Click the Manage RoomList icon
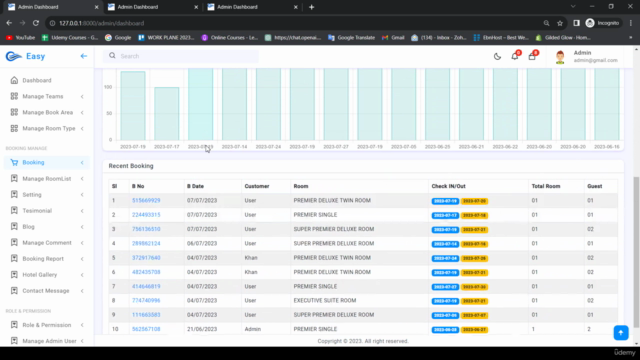This screenshot has width=640, height=360. click(x=14, y=178)
